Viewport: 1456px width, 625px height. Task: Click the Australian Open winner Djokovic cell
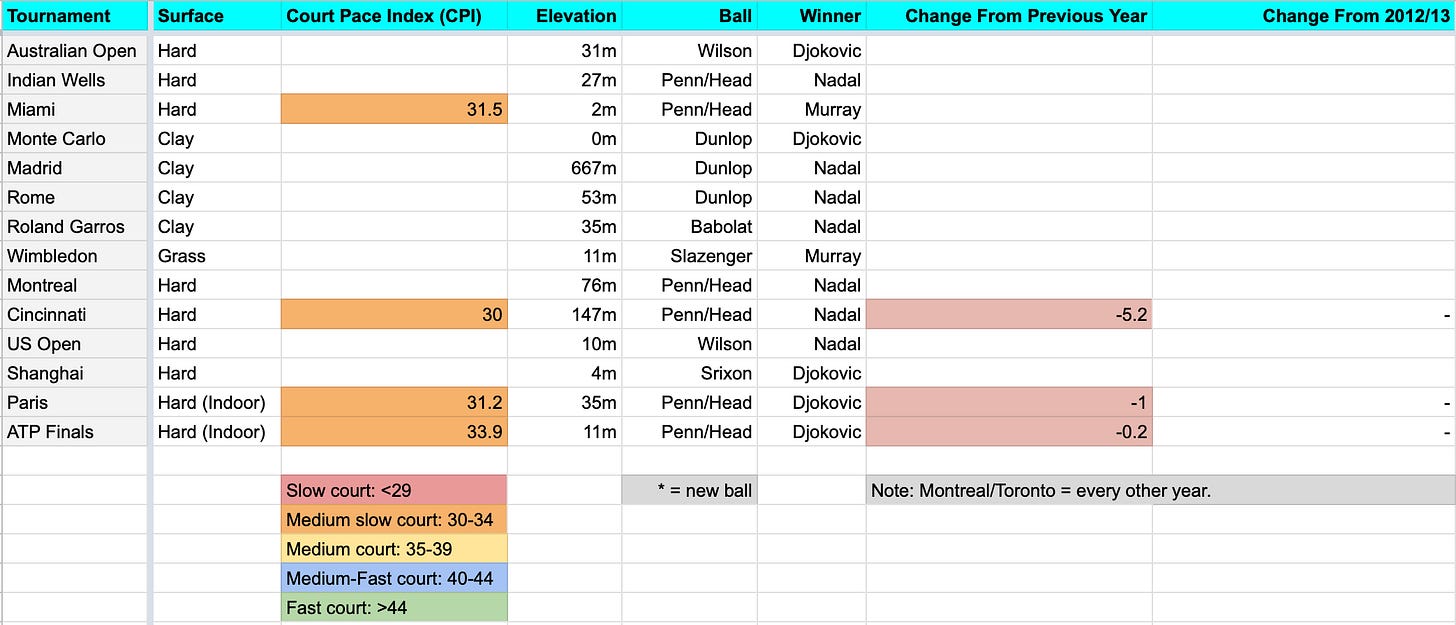click(x=811, y=51)
